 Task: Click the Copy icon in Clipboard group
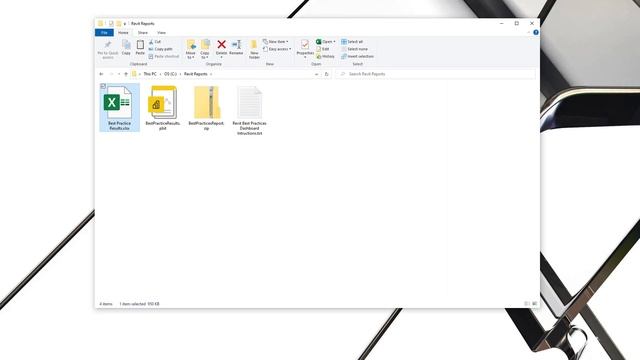[x=126, y=45]
